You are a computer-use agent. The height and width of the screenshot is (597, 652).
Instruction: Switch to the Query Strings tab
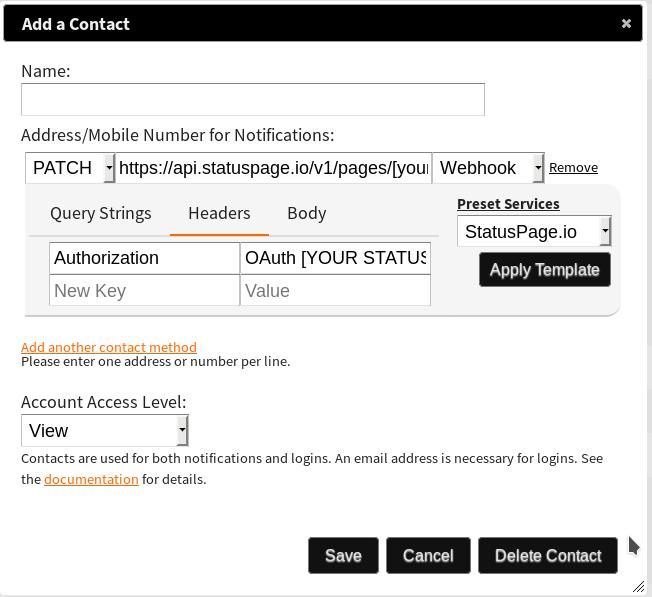pos(101,213)
